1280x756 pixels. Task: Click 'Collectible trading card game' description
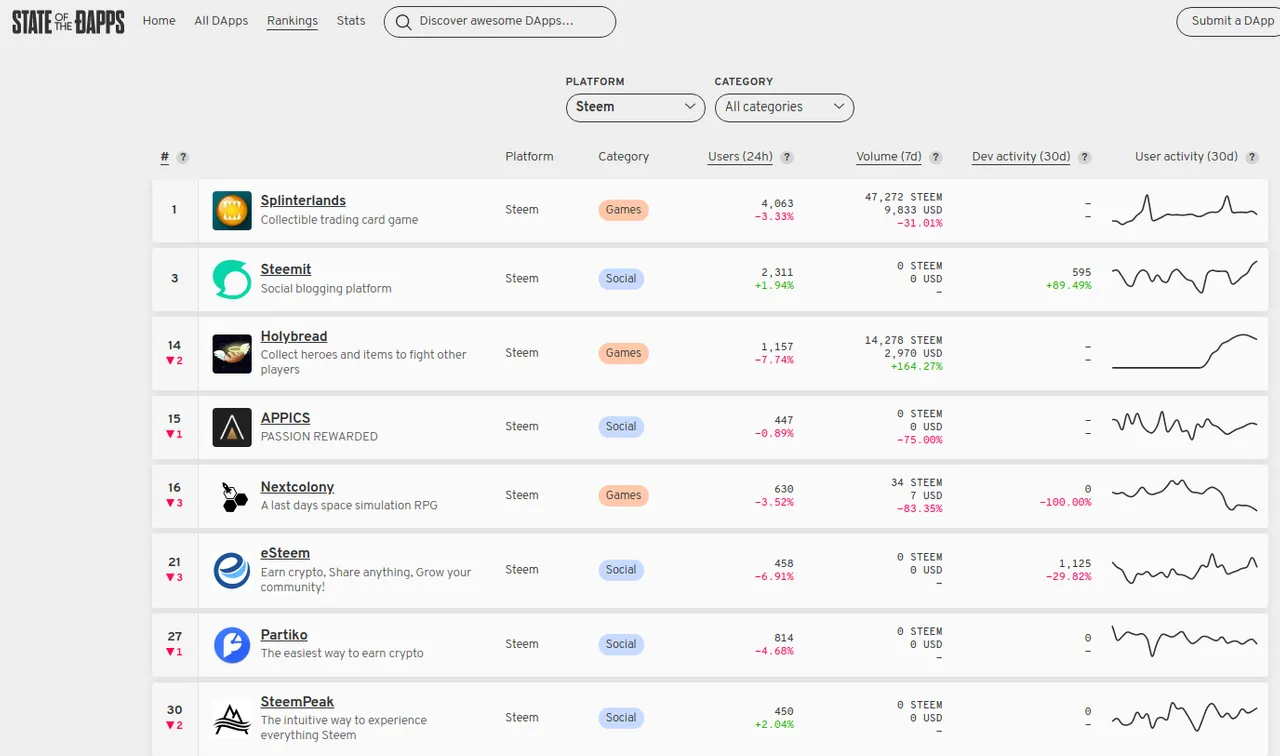(x=339, y=220)
